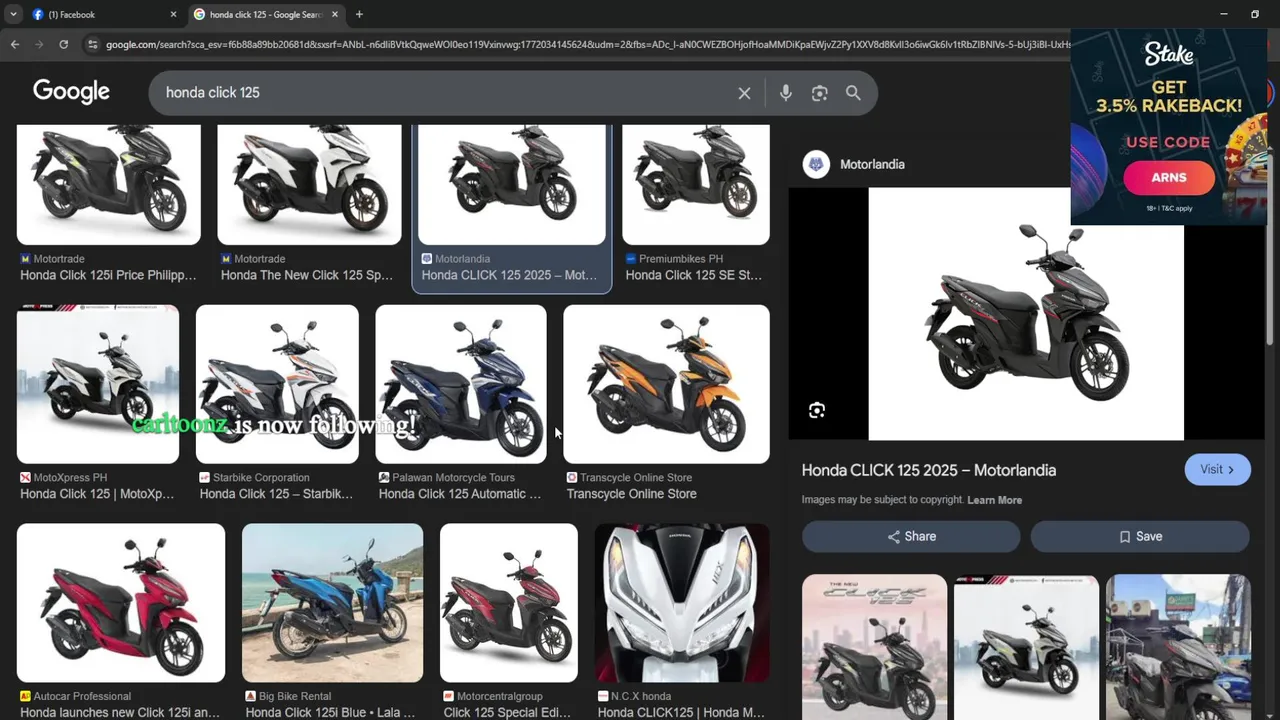The image size is (1280, 720).
Task: Click the Stake logo in the overlay ad
Action: pos(1169,54)
